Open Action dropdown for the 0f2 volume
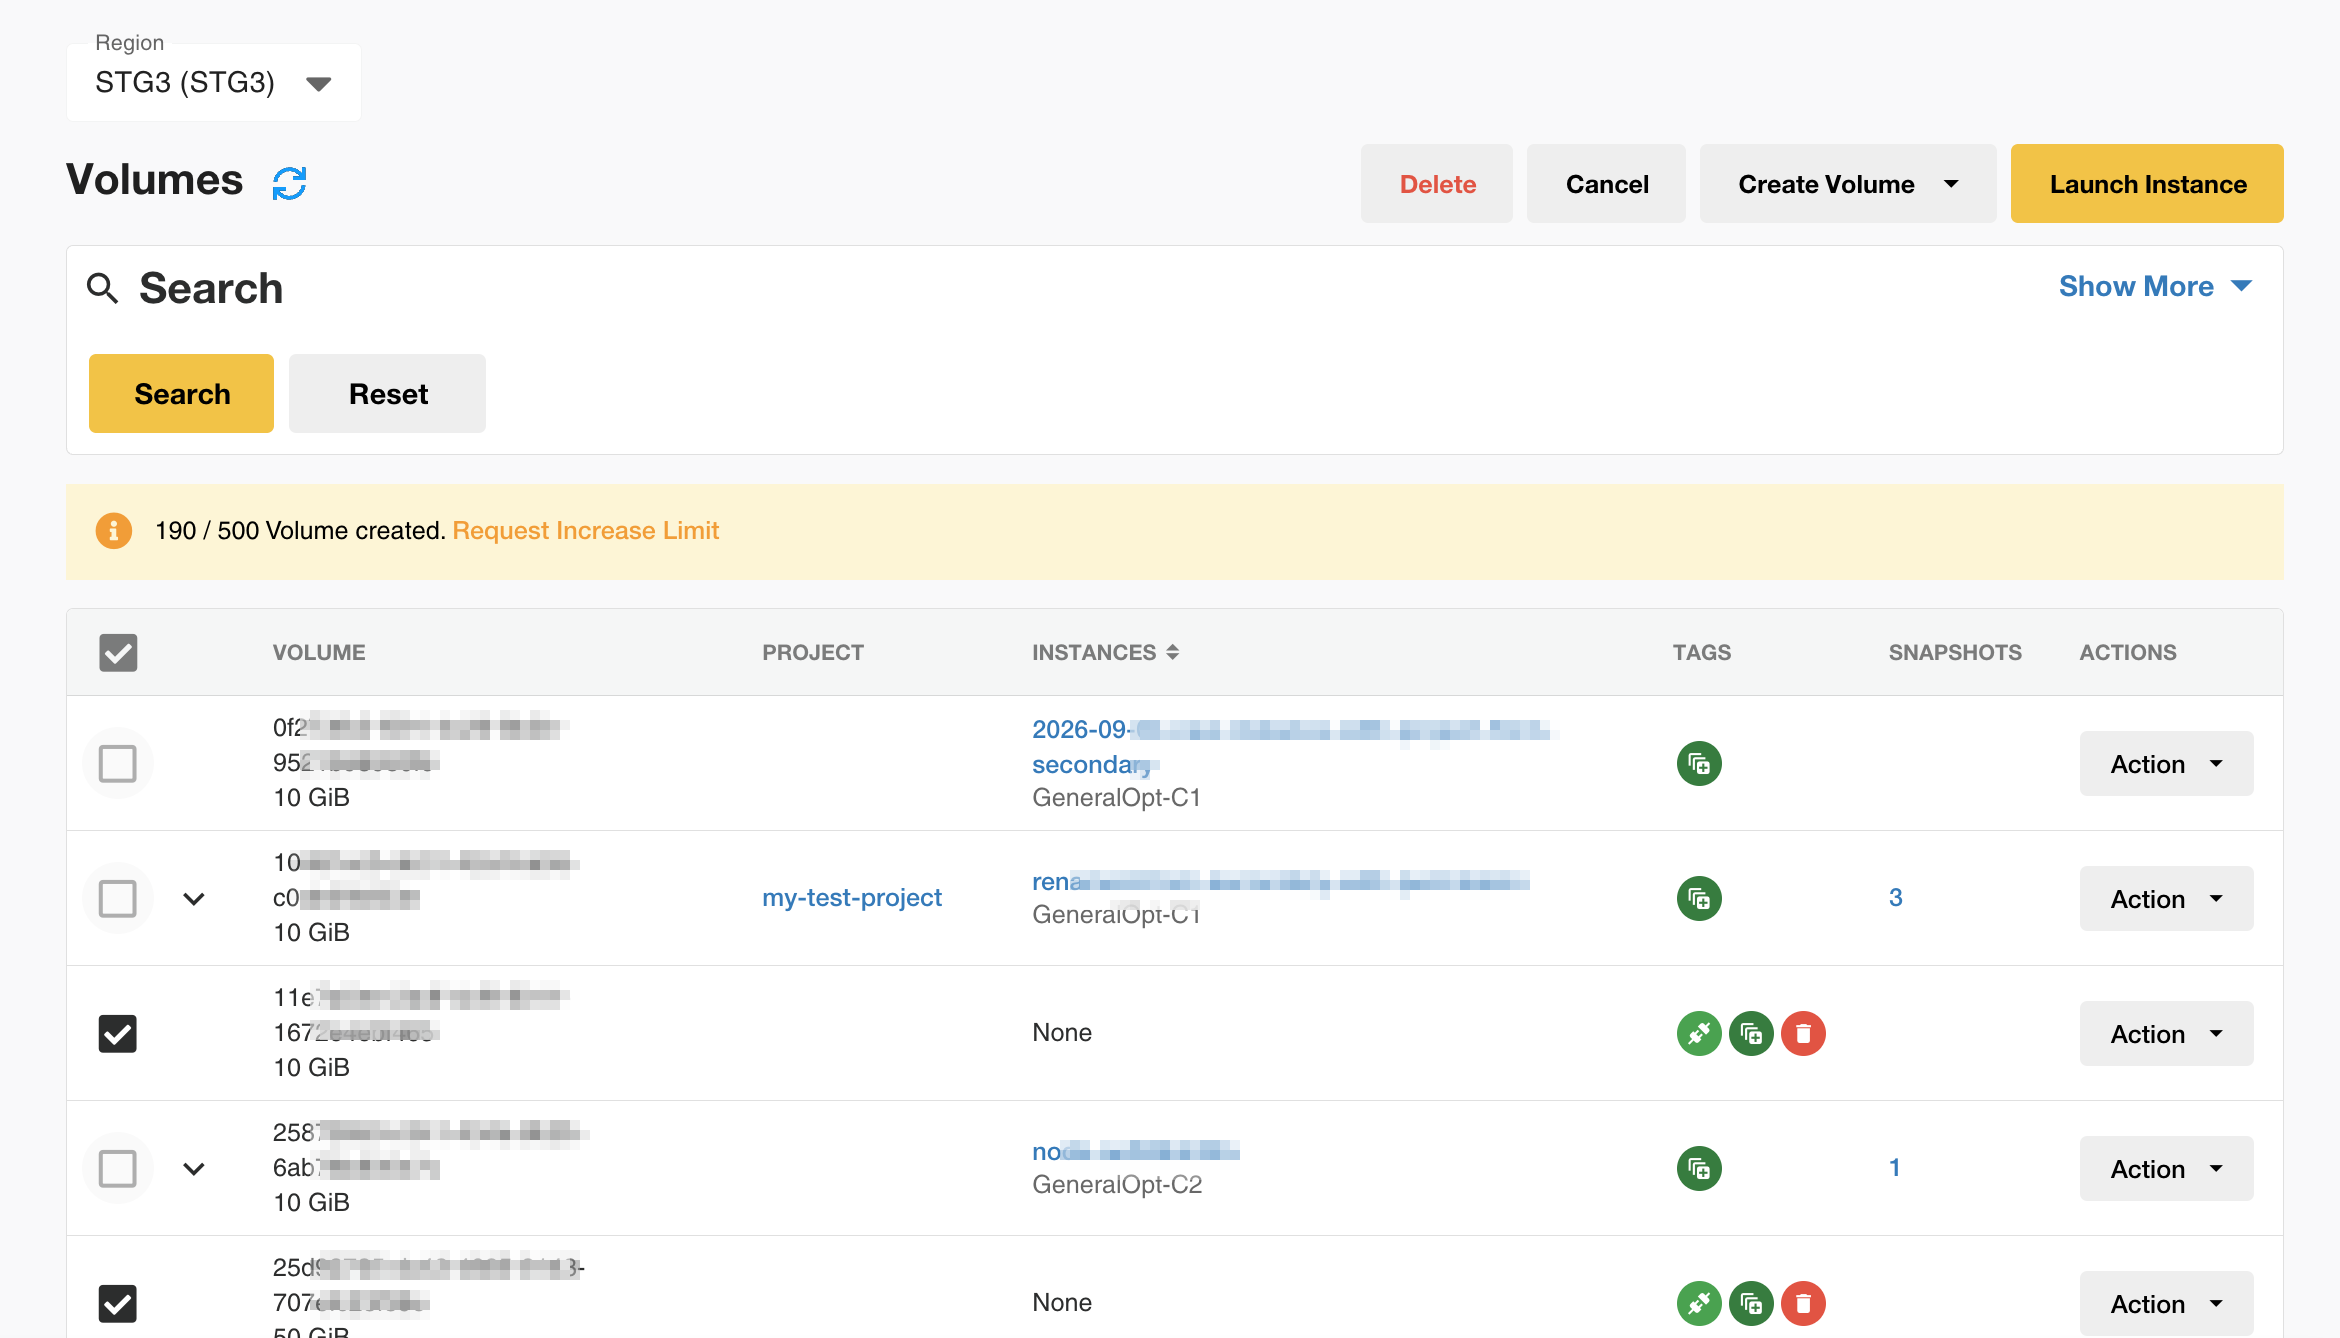2340x1338 pixels. pyautogui.click(x=2166, y=764)
